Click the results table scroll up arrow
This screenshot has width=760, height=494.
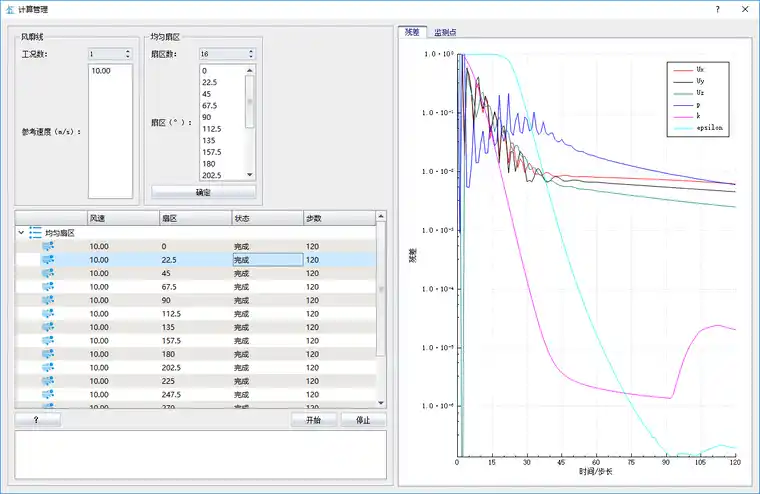[x=381, y=216]
